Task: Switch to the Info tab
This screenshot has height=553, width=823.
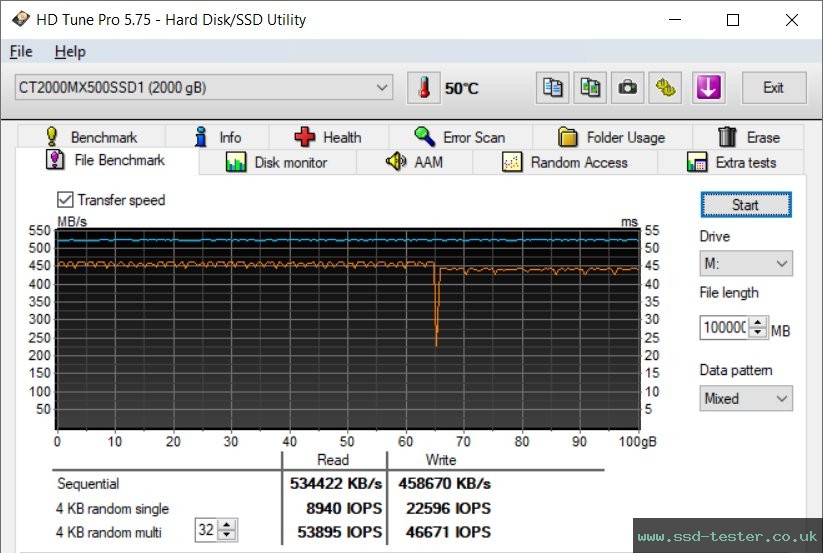Action: click(x=217, y=137)
